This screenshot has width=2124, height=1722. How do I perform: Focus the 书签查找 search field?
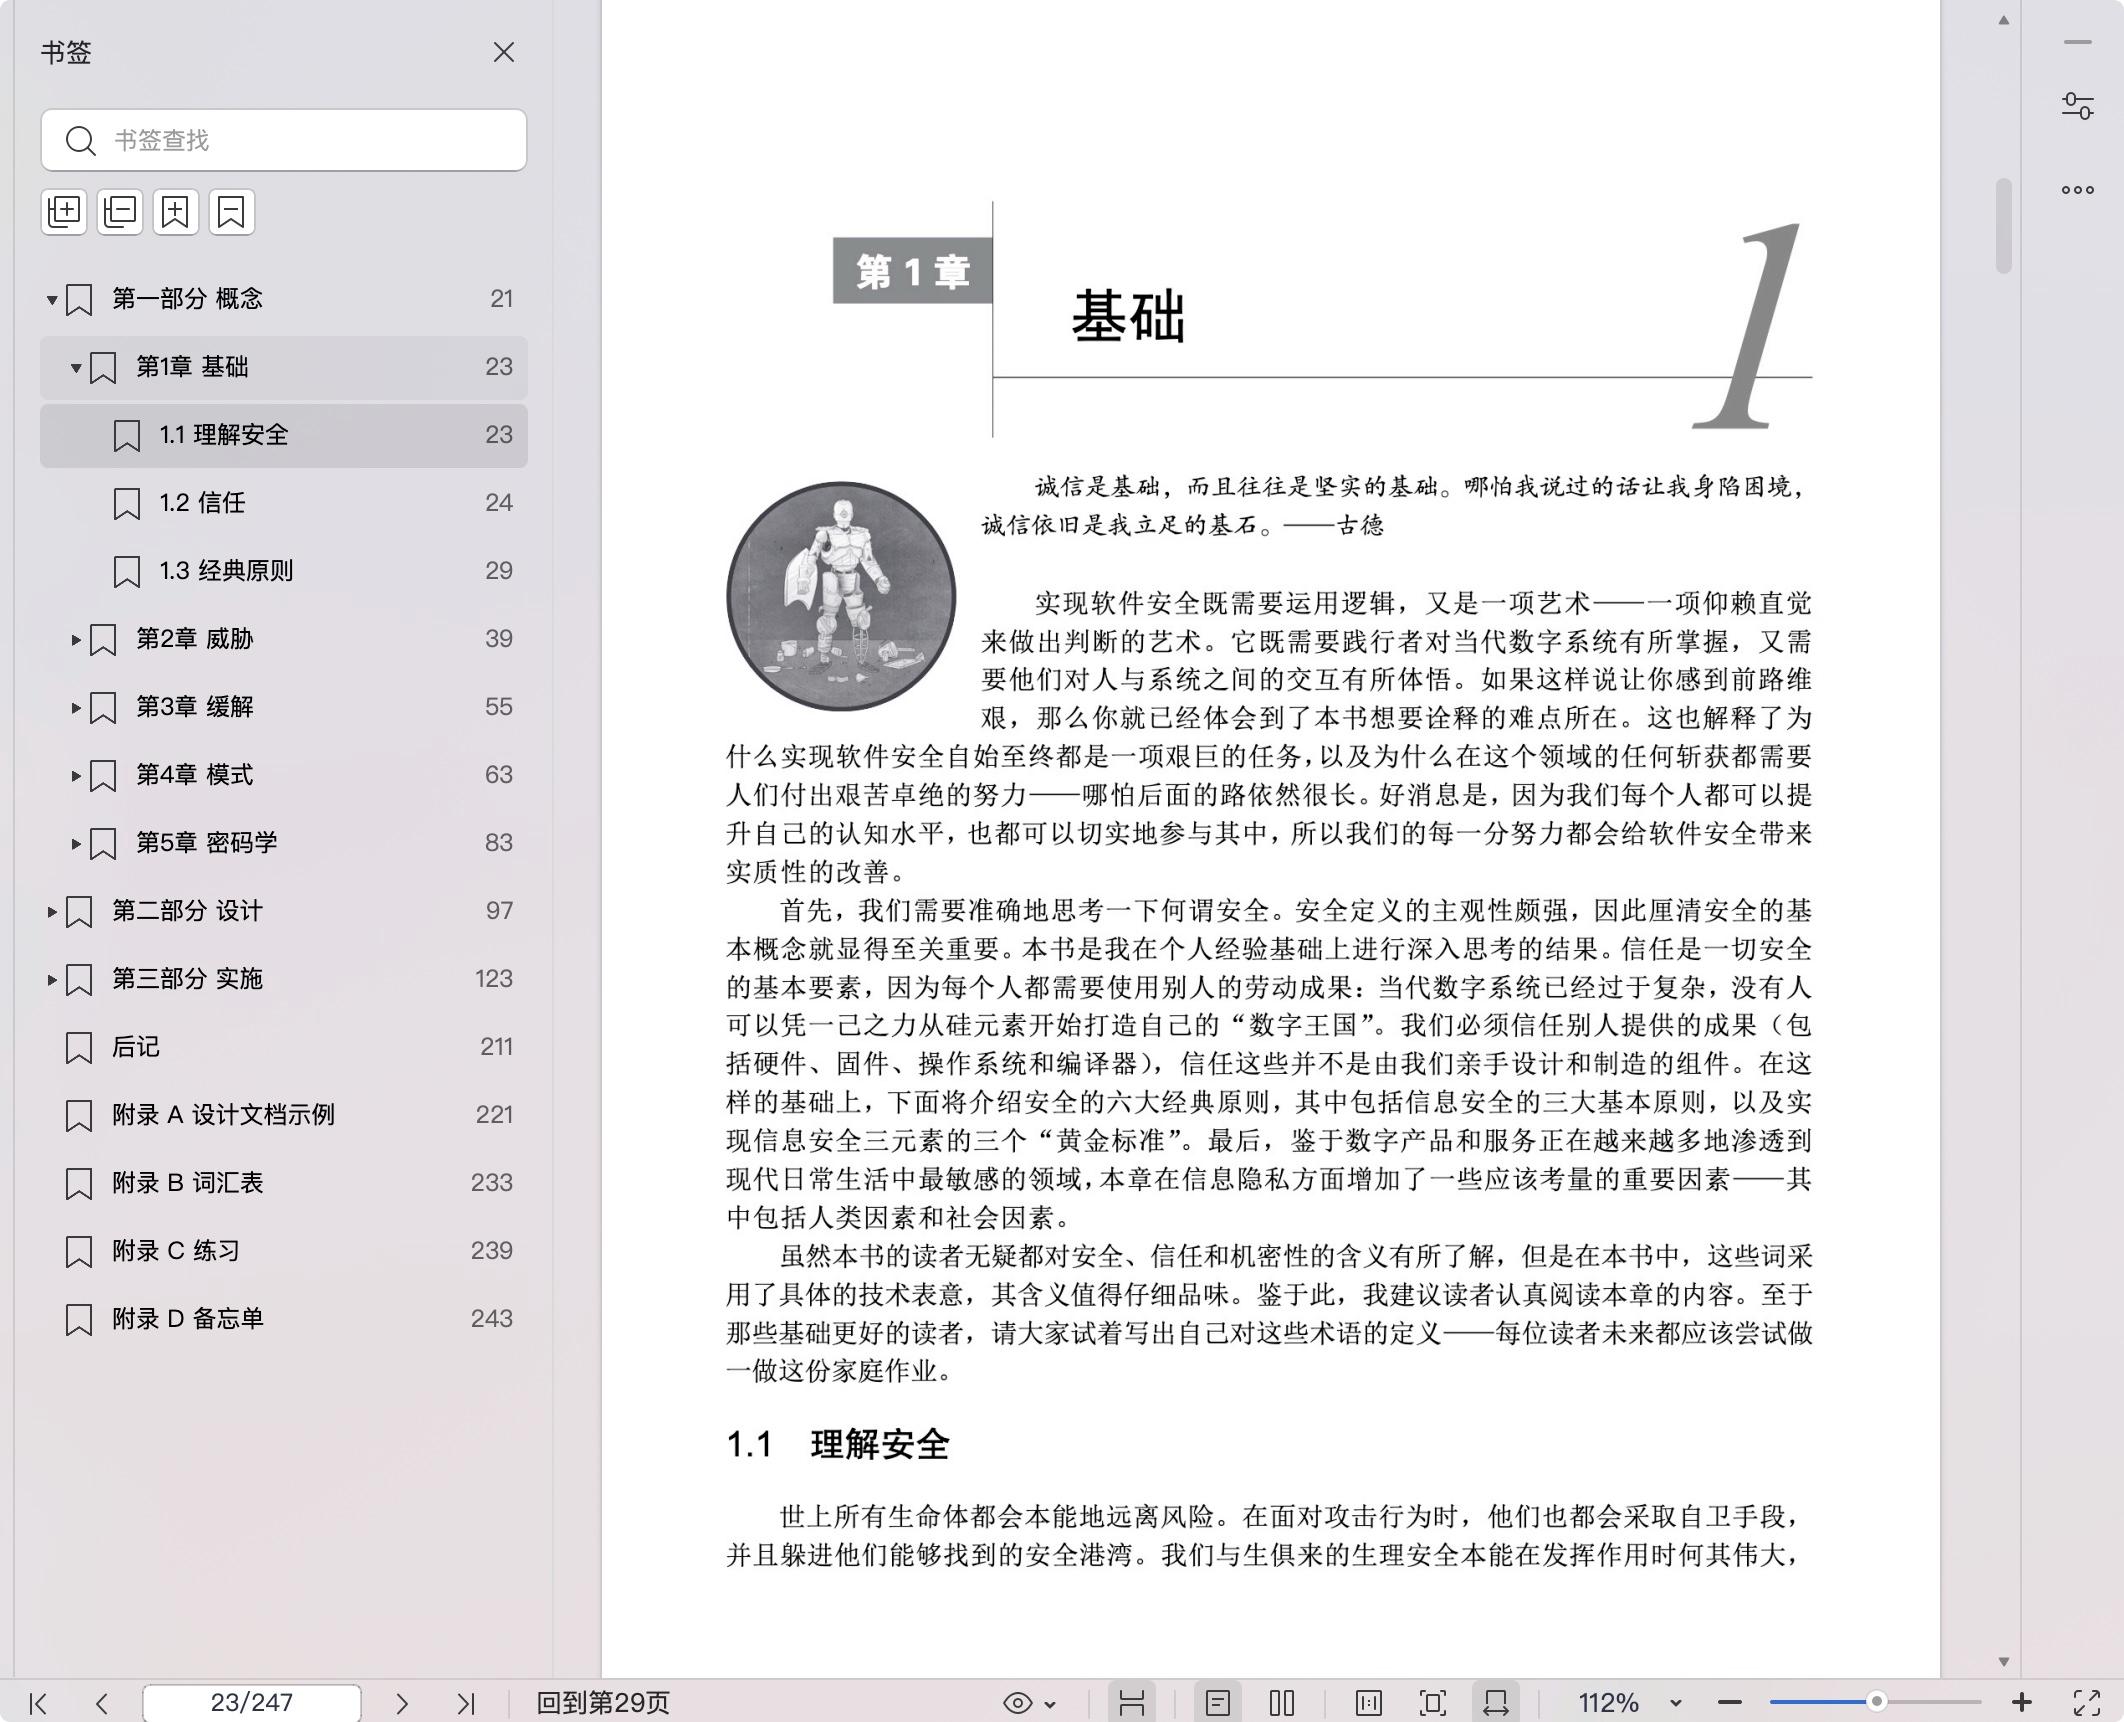(284, 140)
